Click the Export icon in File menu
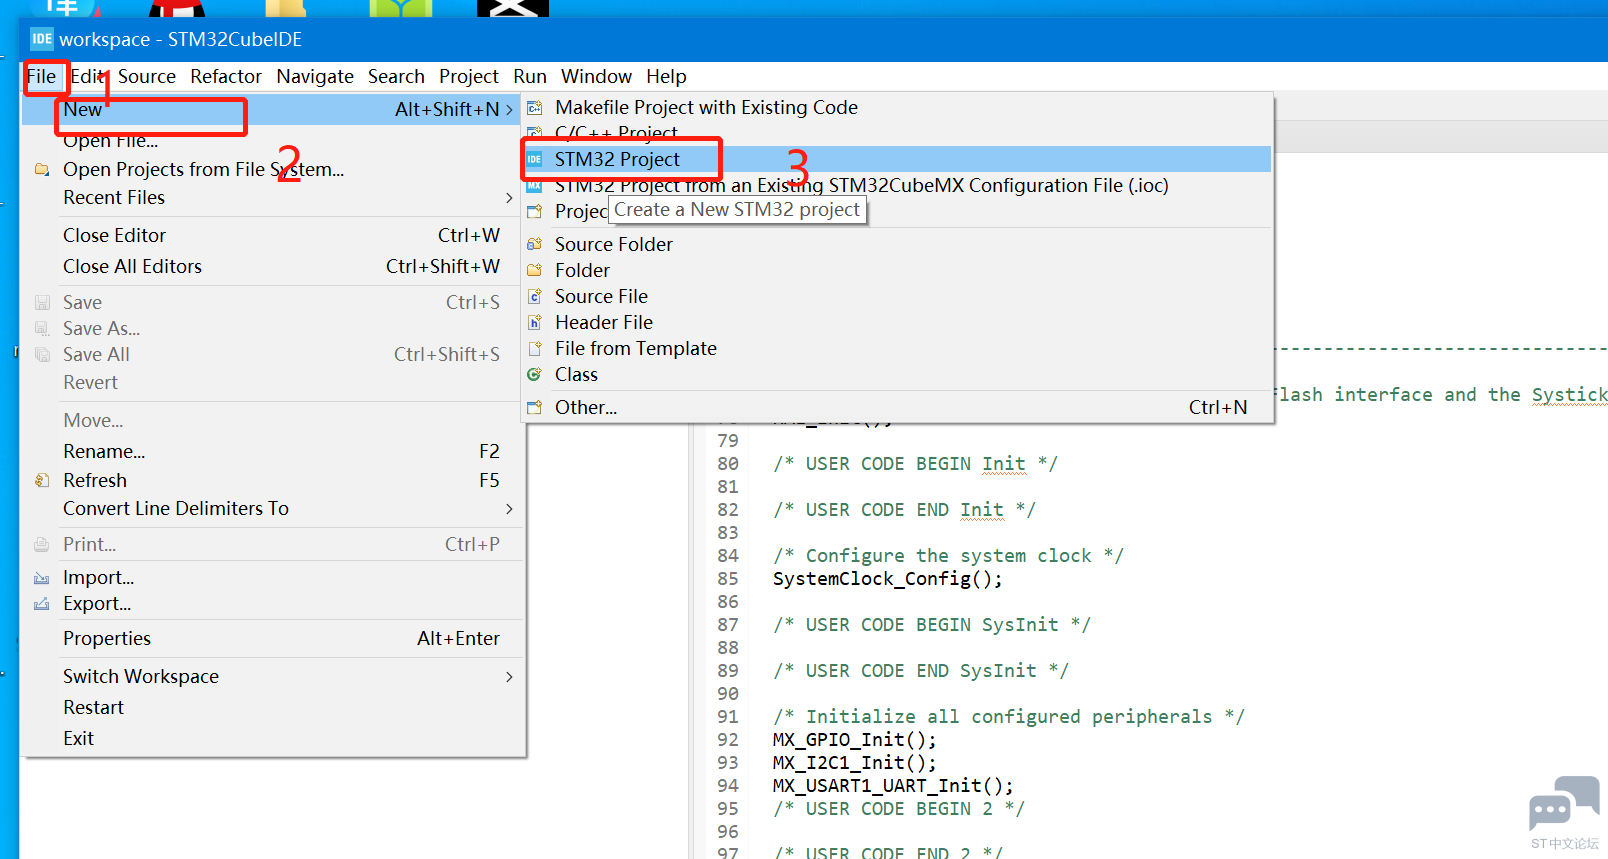Image resolution: width=1608 pixels, height=859 pixels. 42,603
